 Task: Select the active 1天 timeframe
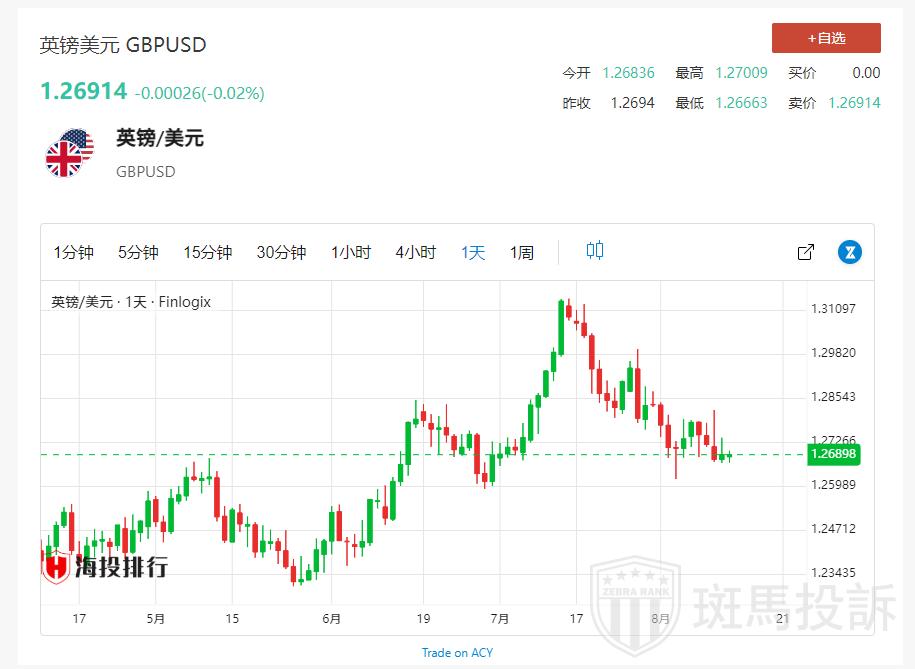point(473,252)
